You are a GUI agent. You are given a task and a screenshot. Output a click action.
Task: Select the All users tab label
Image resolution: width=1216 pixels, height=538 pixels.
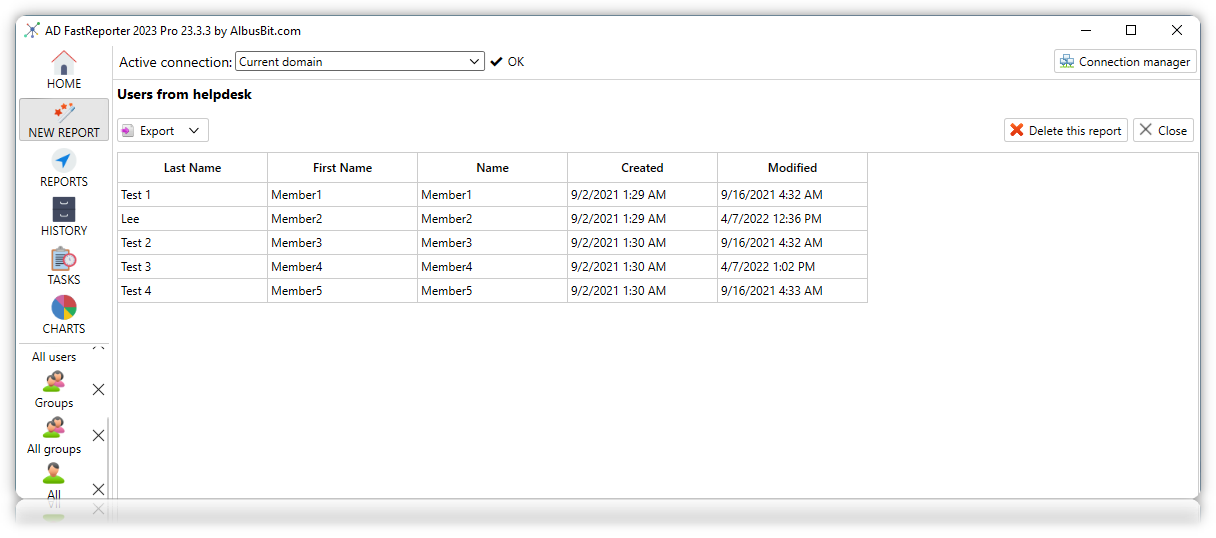[x=54, y=357]
